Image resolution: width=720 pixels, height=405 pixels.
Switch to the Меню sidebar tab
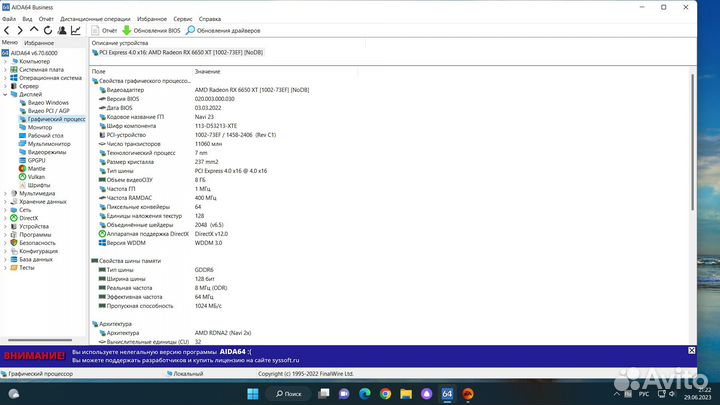point(10,42)
